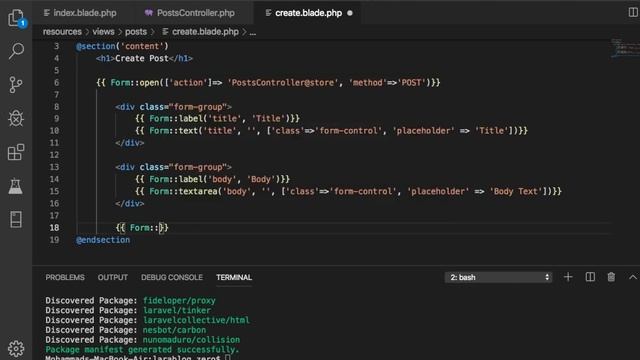Maximize panel using the up chevron
This screenshot has height=360, width=640.
point(633,277)
